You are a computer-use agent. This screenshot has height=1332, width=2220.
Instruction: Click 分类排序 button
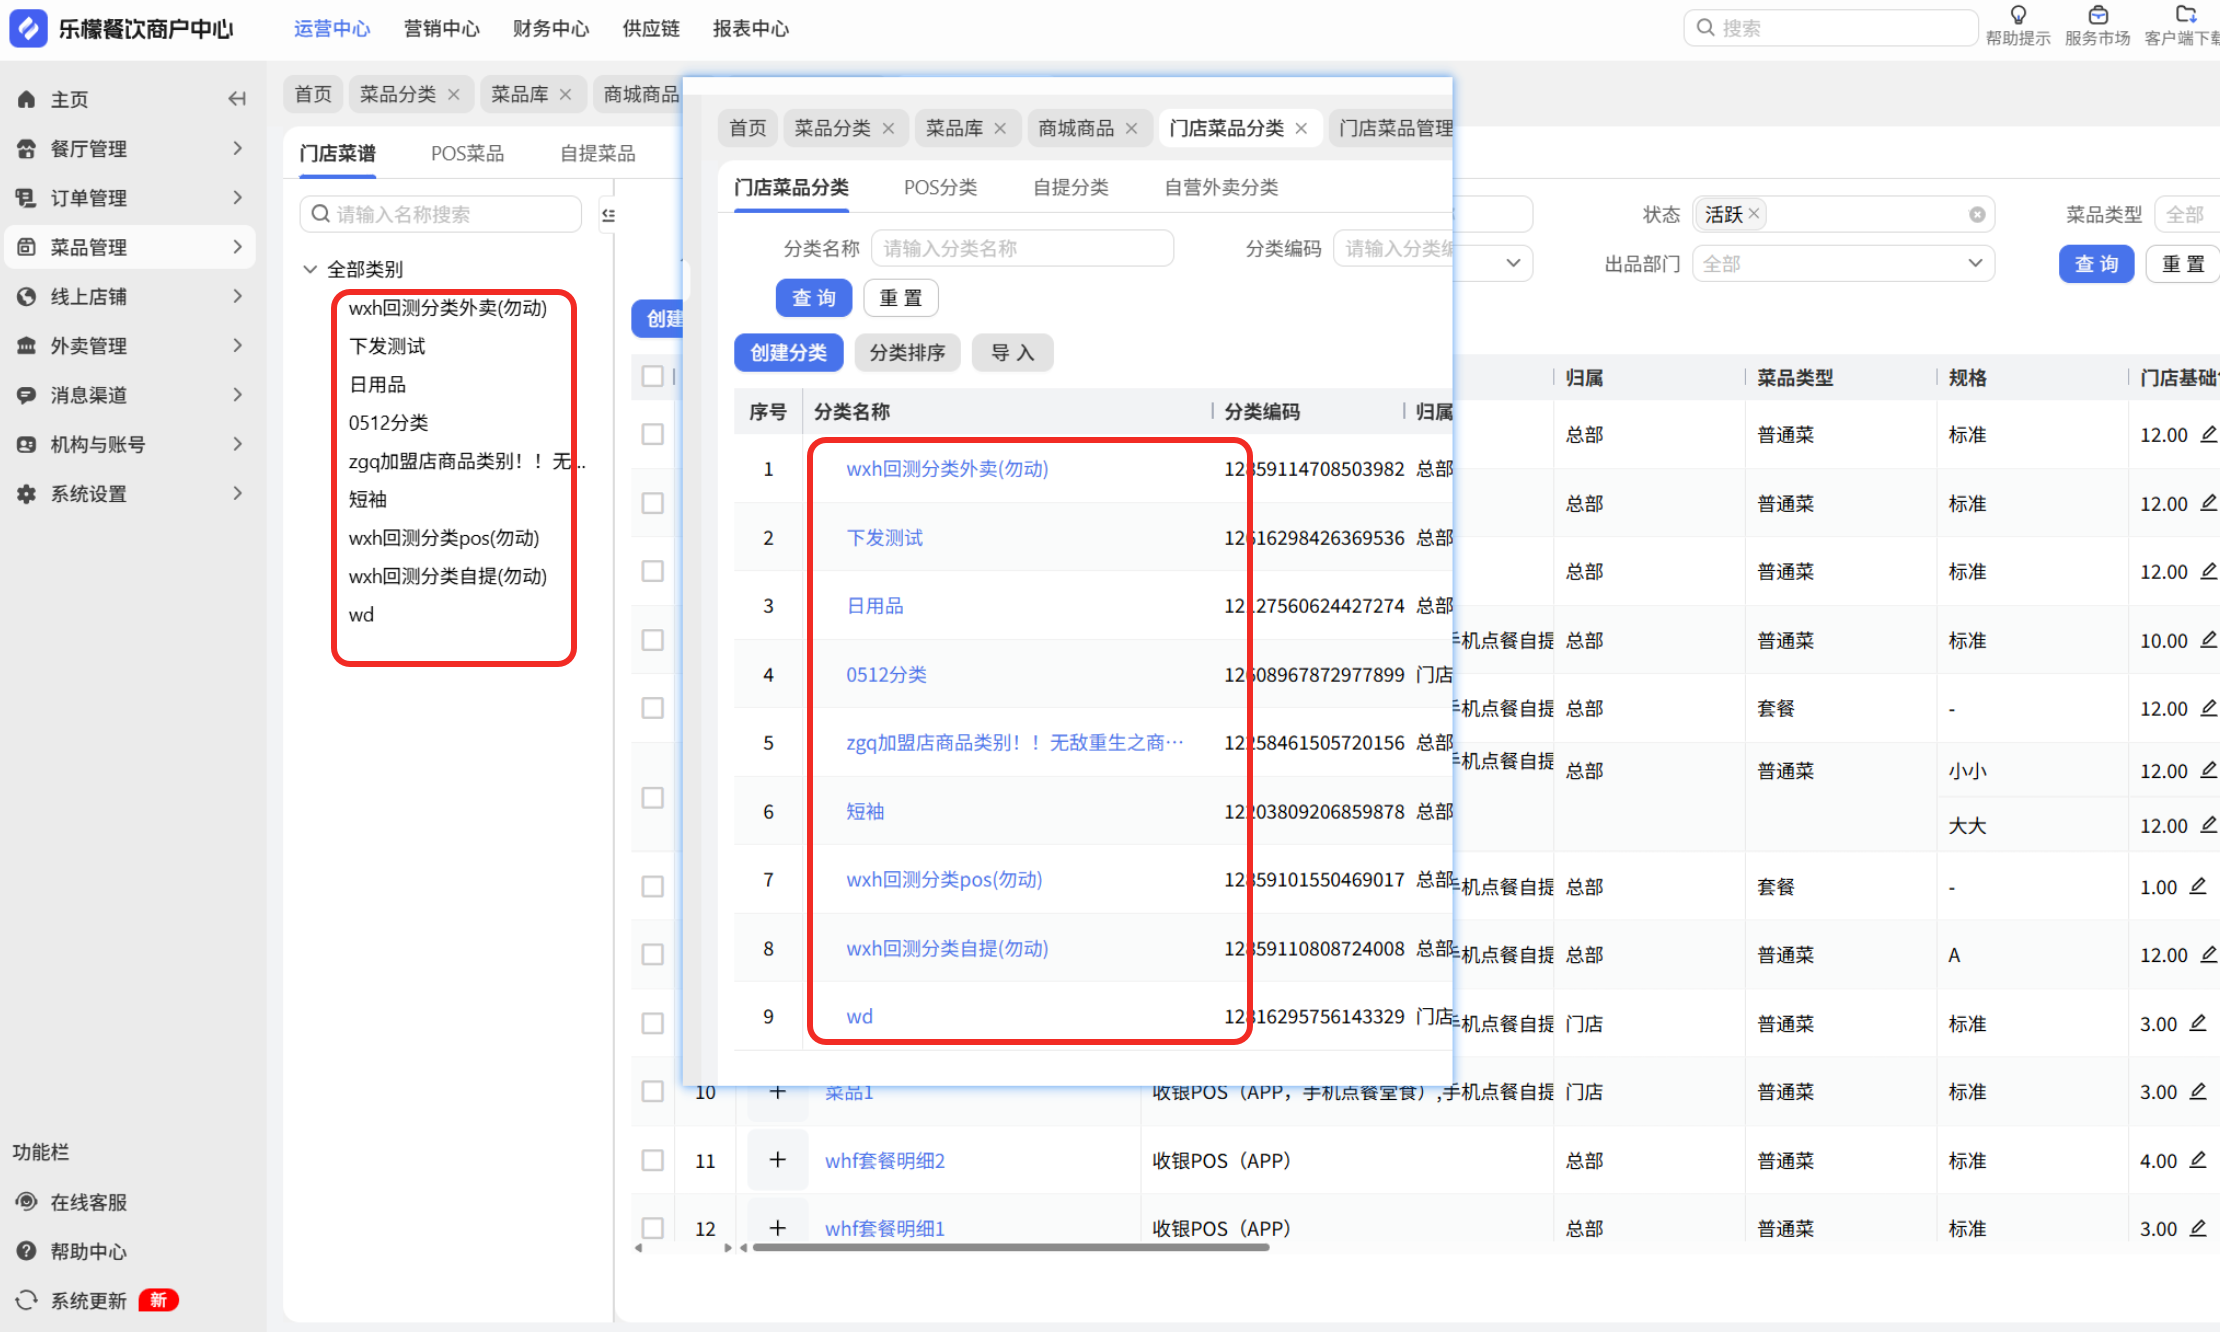pyautogui.click(x=907, y=352)
